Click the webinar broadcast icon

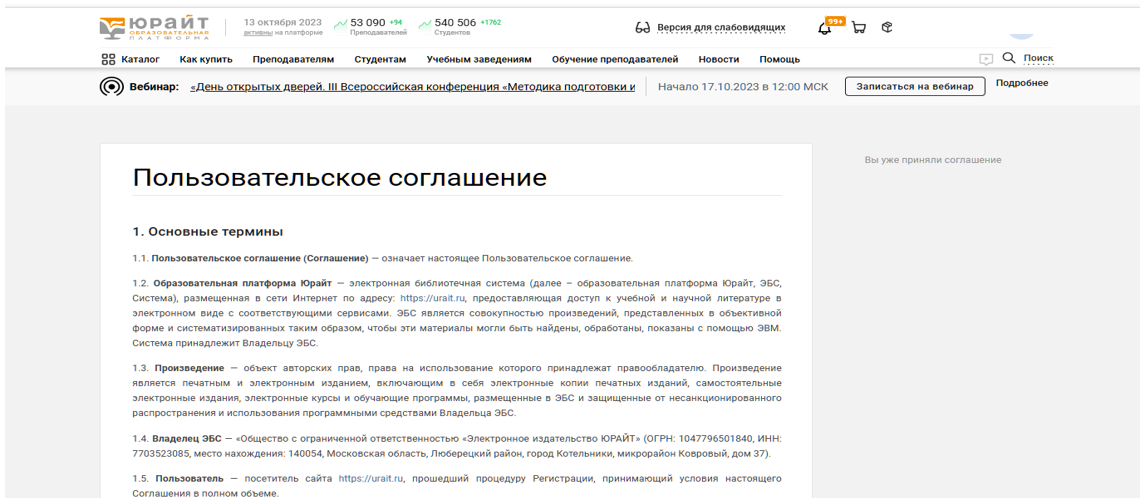pos(111,86)
